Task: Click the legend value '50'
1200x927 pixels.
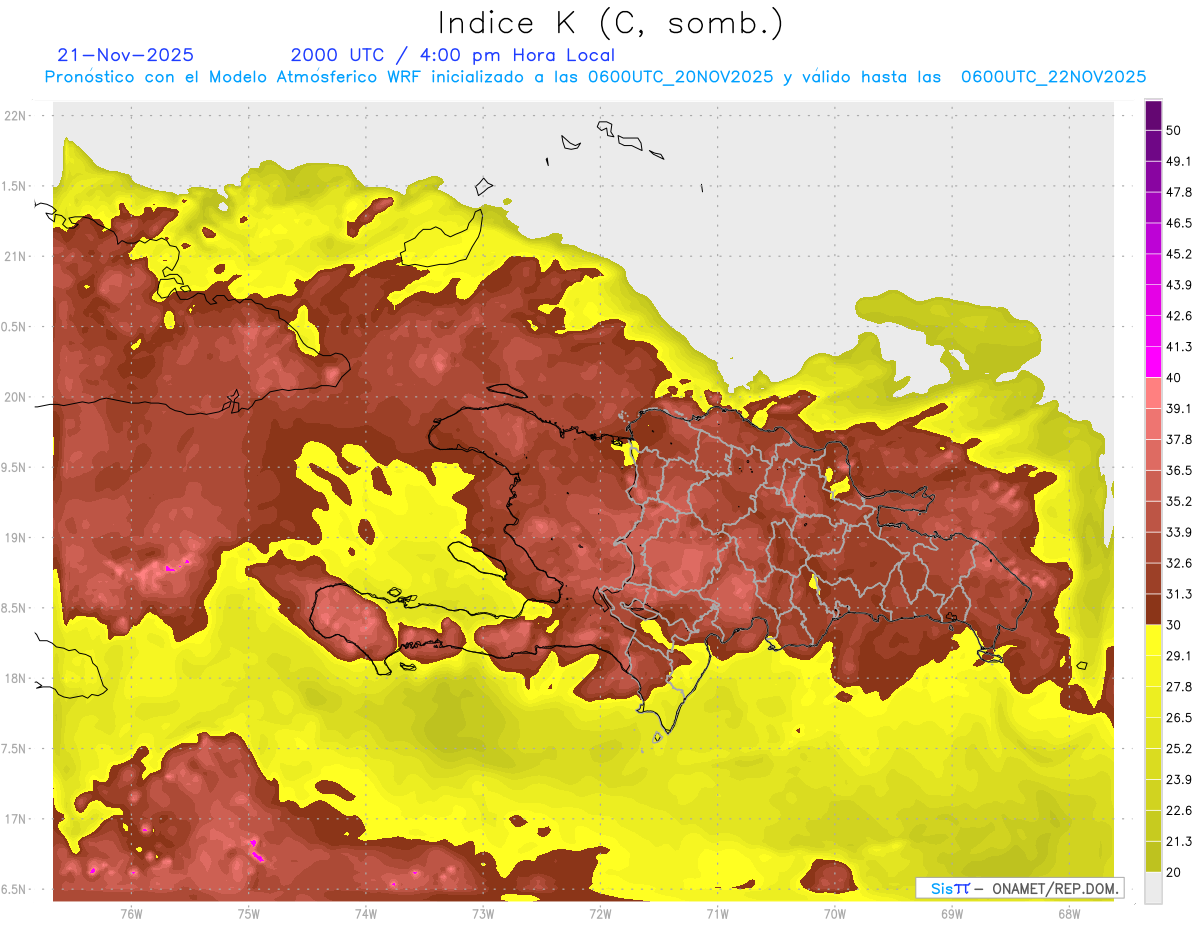Action: (x=1174, y=130)
